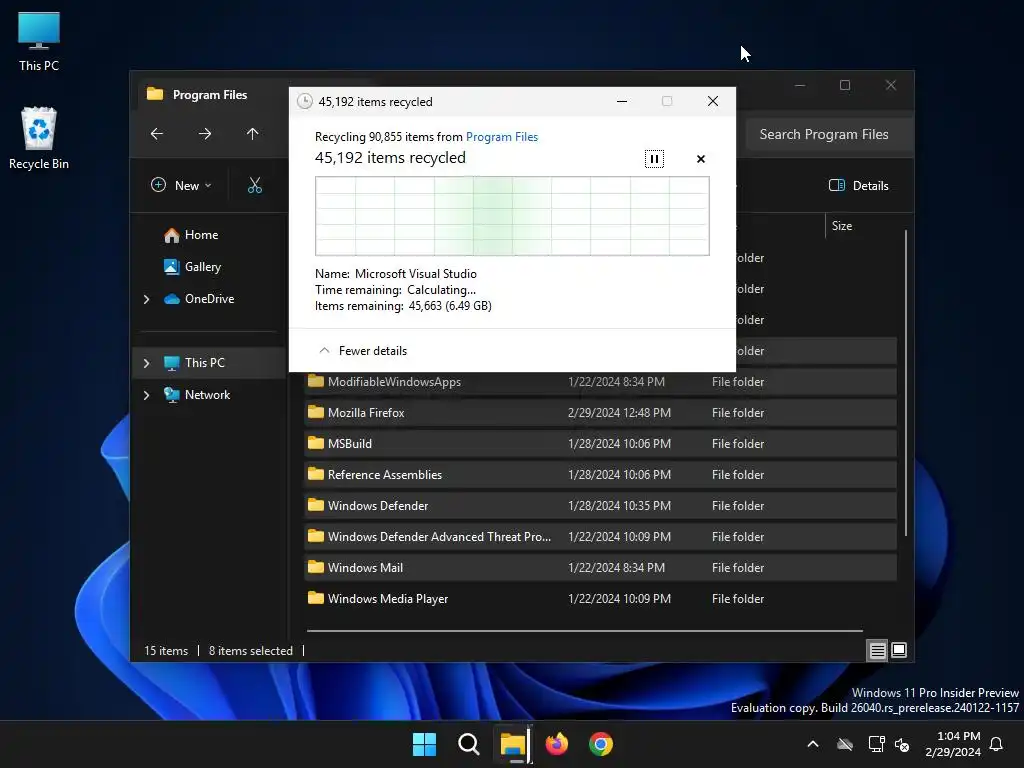Viewport: 1024px width, 768px height.
Task: Click File Explorer taskbar icon
Action: coord(513,744)
